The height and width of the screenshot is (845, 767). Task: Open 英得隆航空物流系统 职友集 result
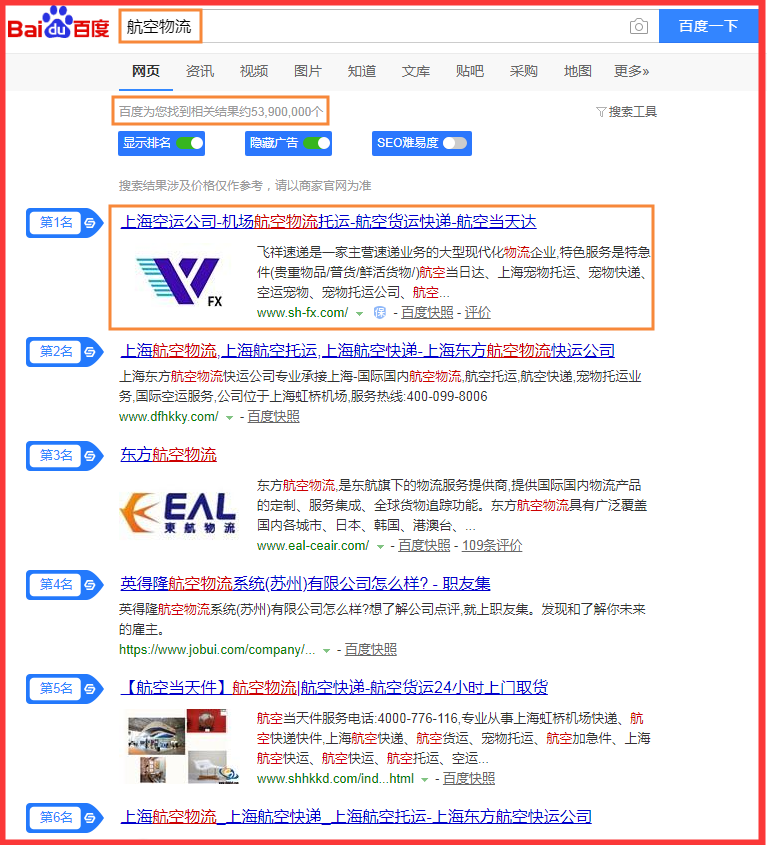pos(305,584)
